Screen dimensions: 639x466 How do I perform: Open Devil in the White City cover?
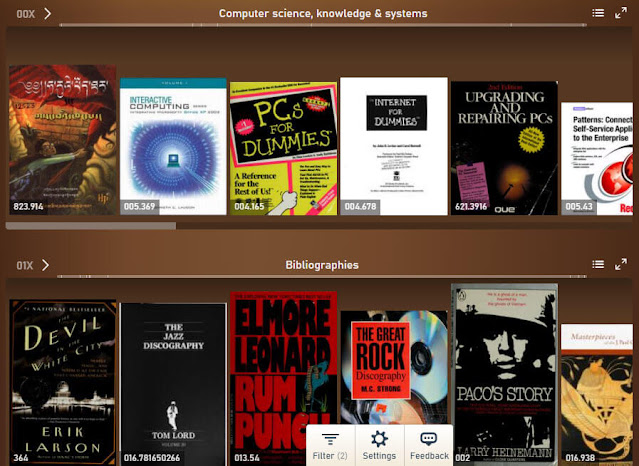point(62,382)
